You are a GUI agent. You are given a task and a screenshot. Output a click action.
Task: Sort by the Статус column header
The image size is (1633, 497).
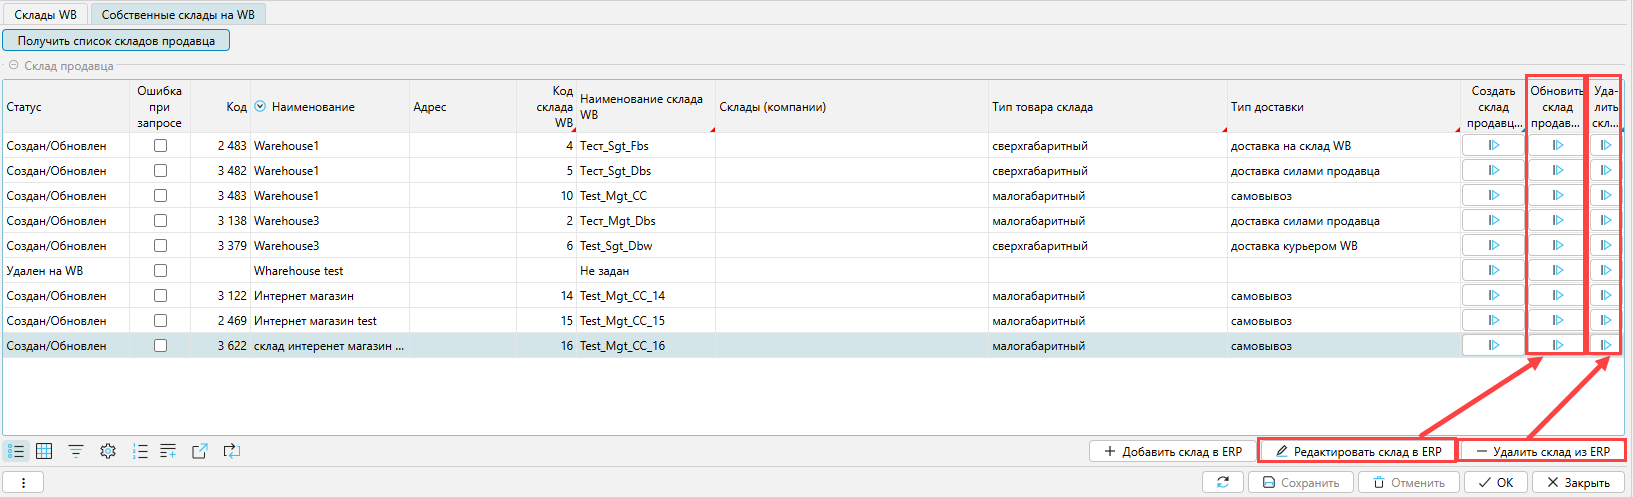tap(66, 107)
